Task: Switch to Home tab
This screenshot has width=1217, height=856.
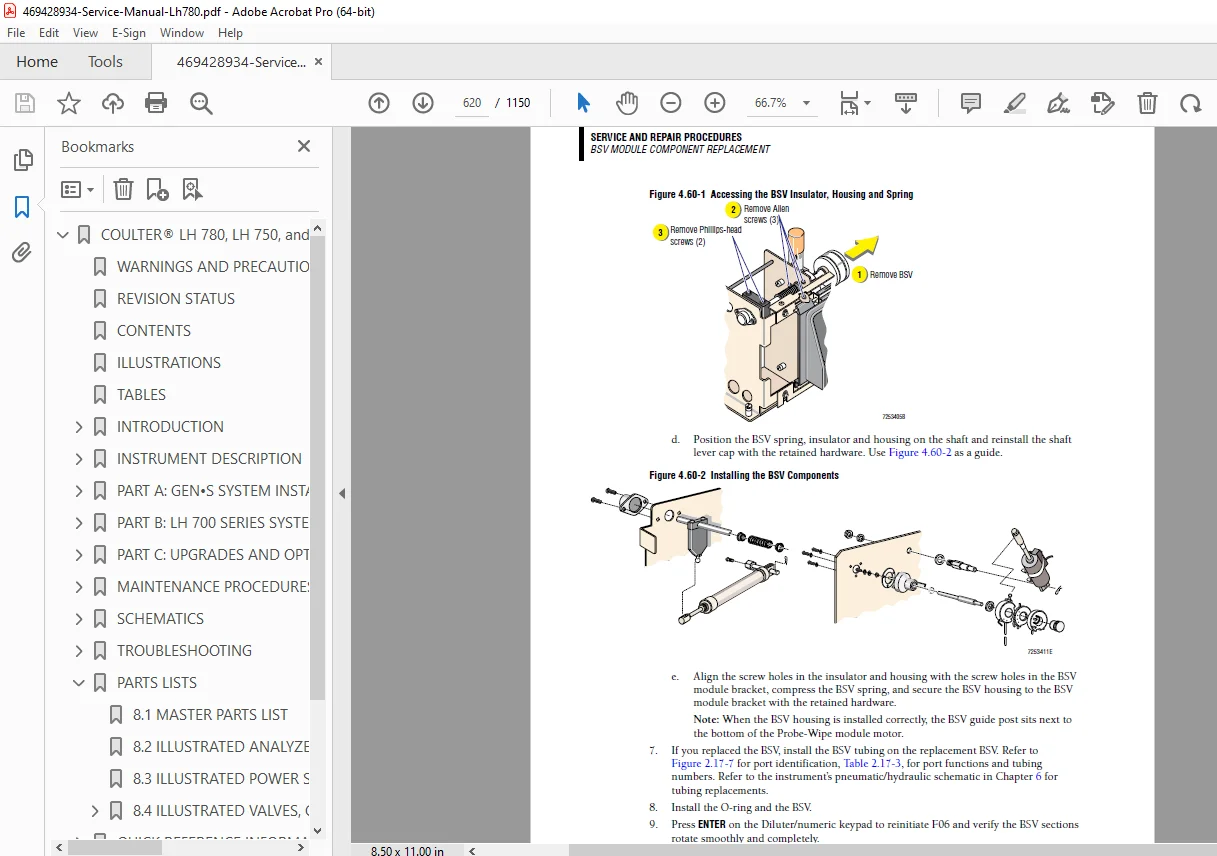Action: (x=37, y=62)
